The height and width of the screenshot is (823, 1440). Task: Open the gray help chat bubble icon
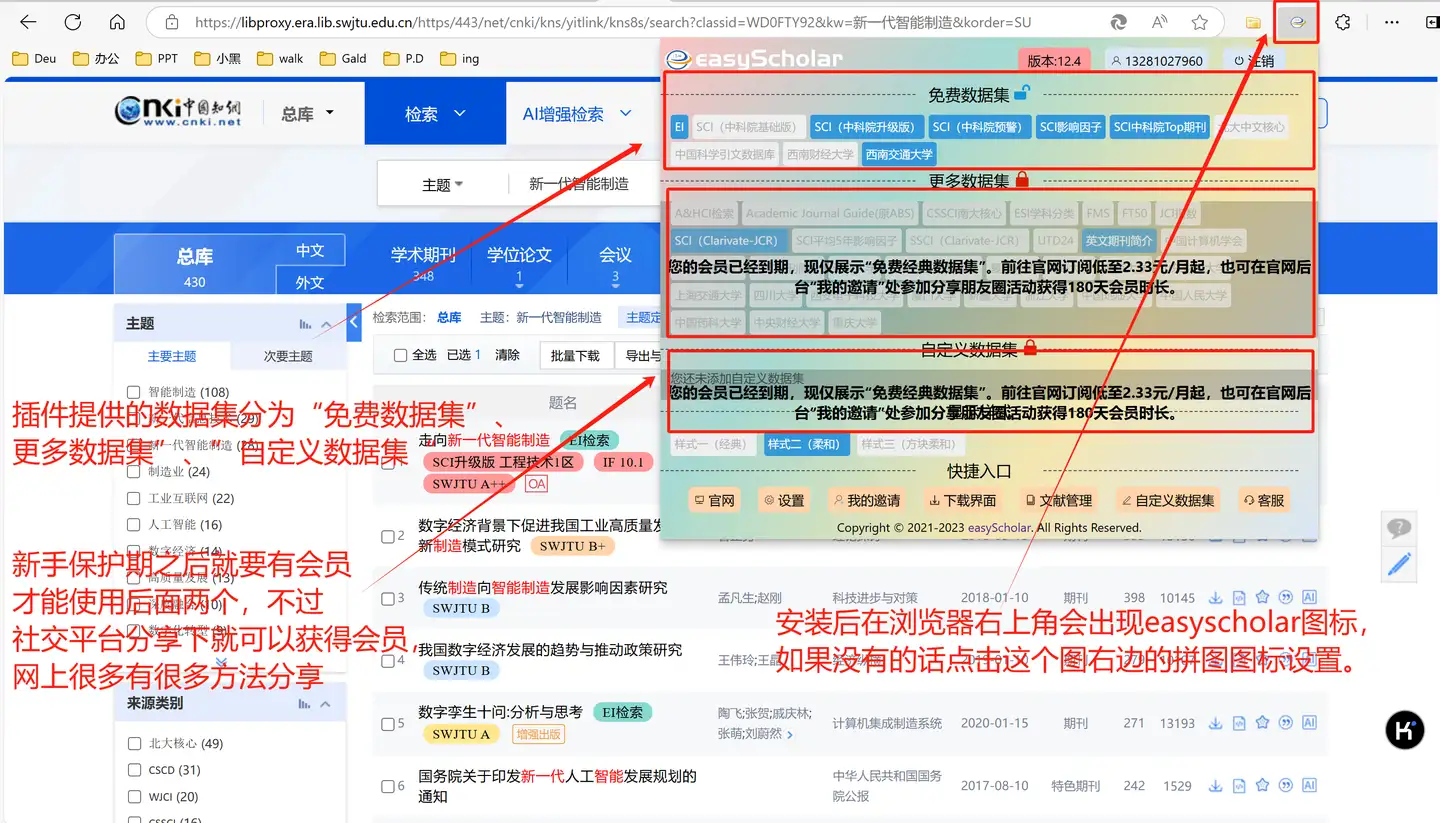1399,528
